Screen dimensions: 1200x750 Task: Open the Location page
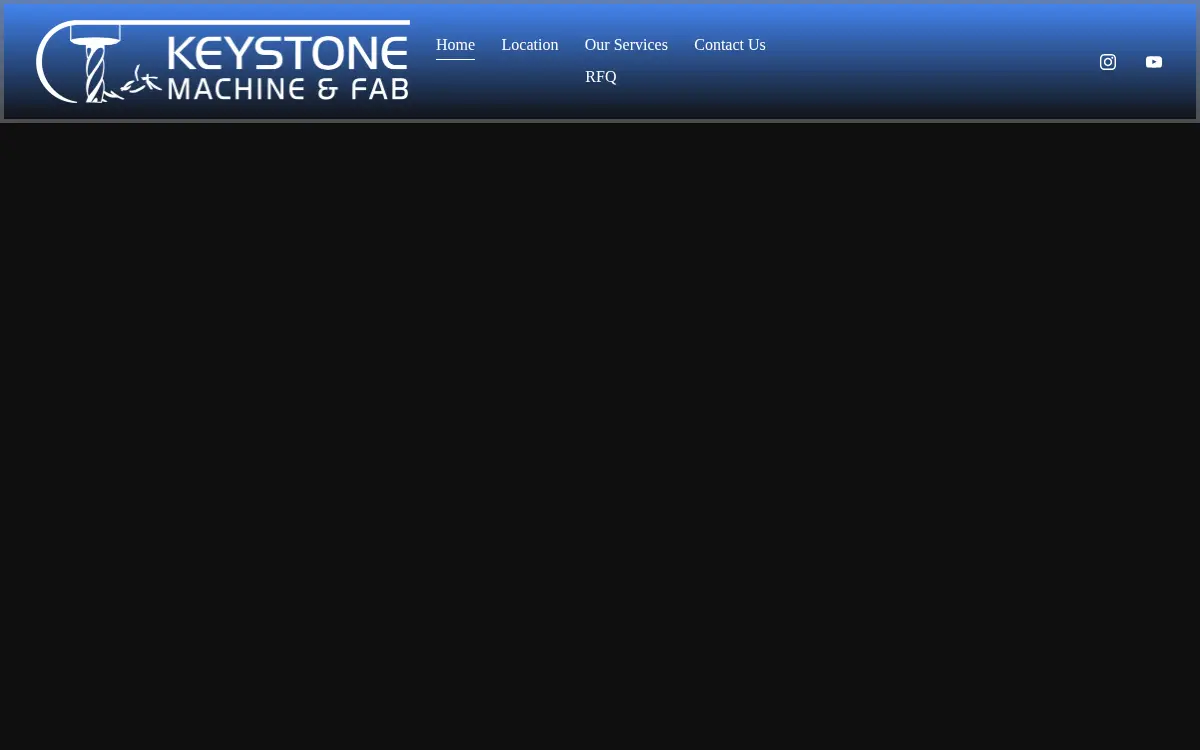[530, 45]
